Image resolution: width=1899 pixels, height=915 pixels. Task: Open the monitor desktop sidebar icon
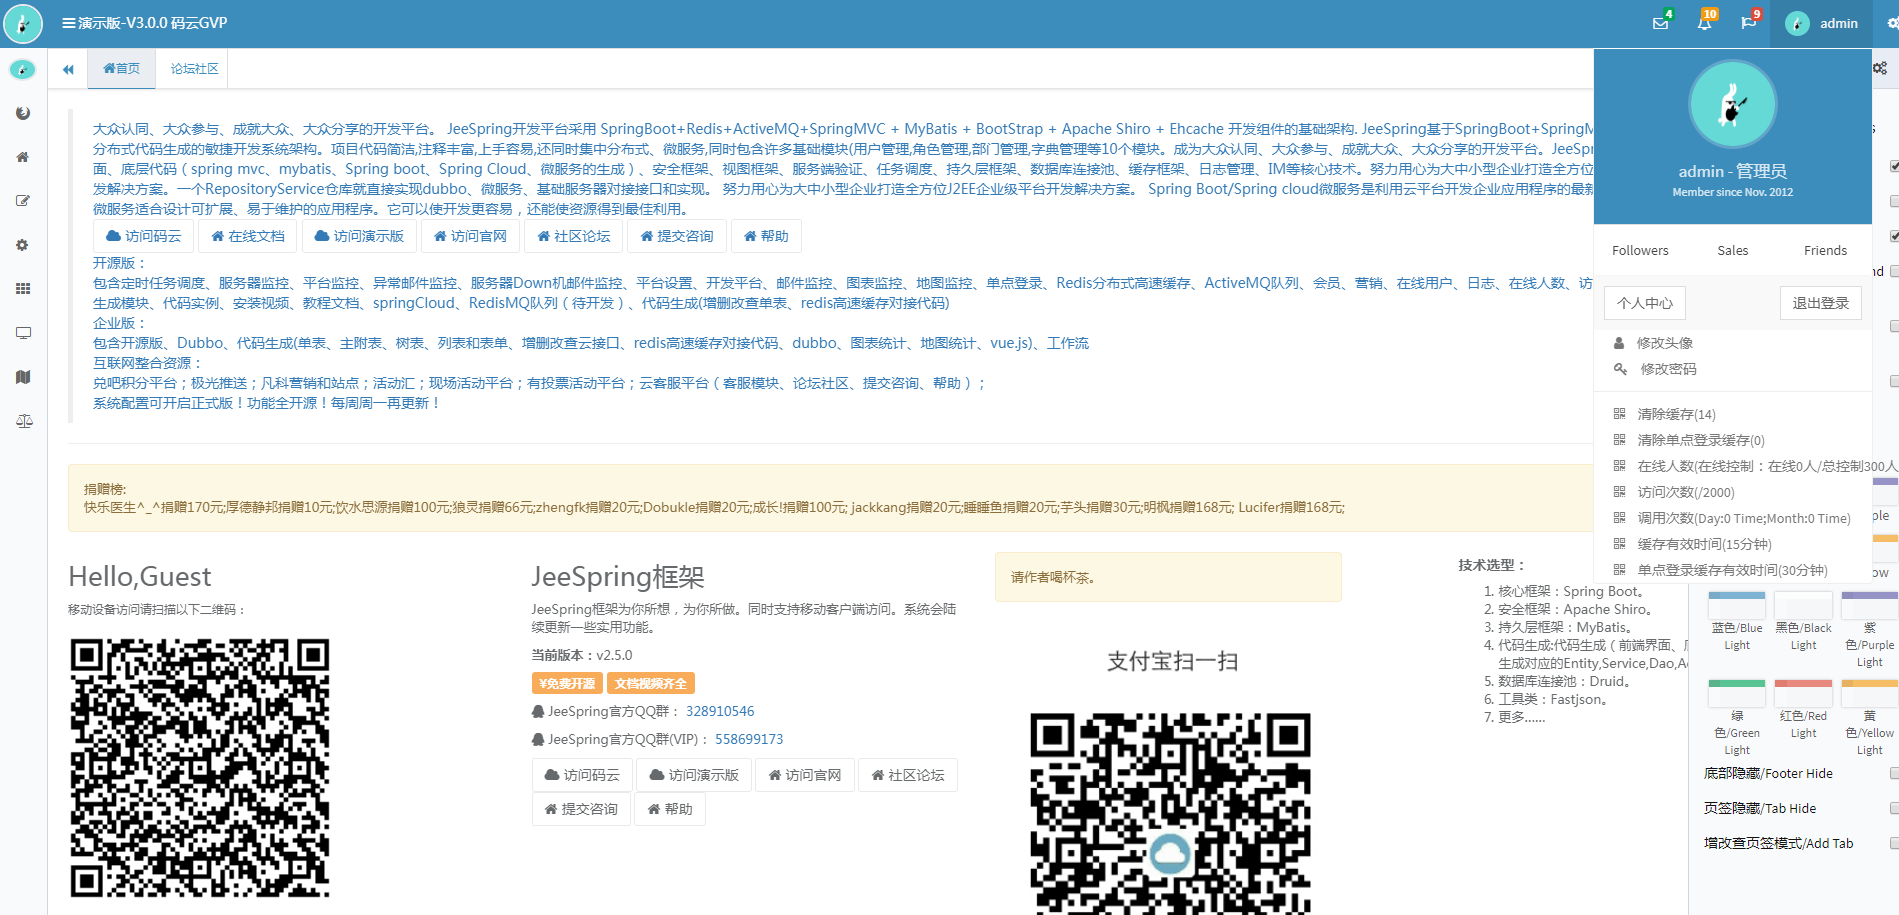click(23, 333)
